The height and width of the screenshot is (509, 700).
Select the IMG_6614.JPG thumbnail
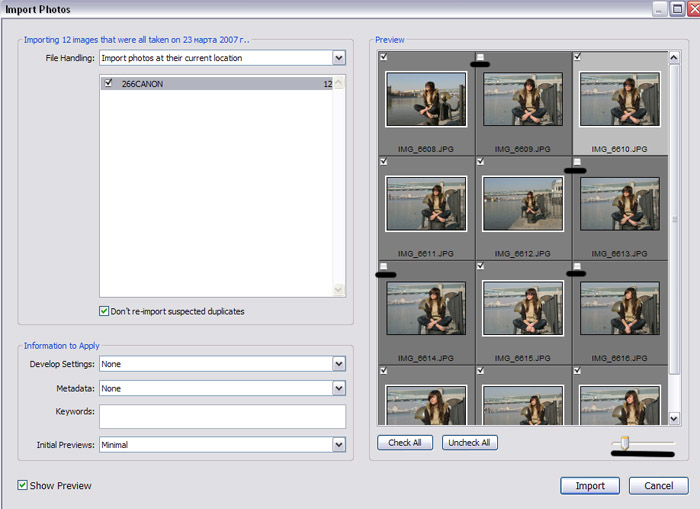[426, 308]
